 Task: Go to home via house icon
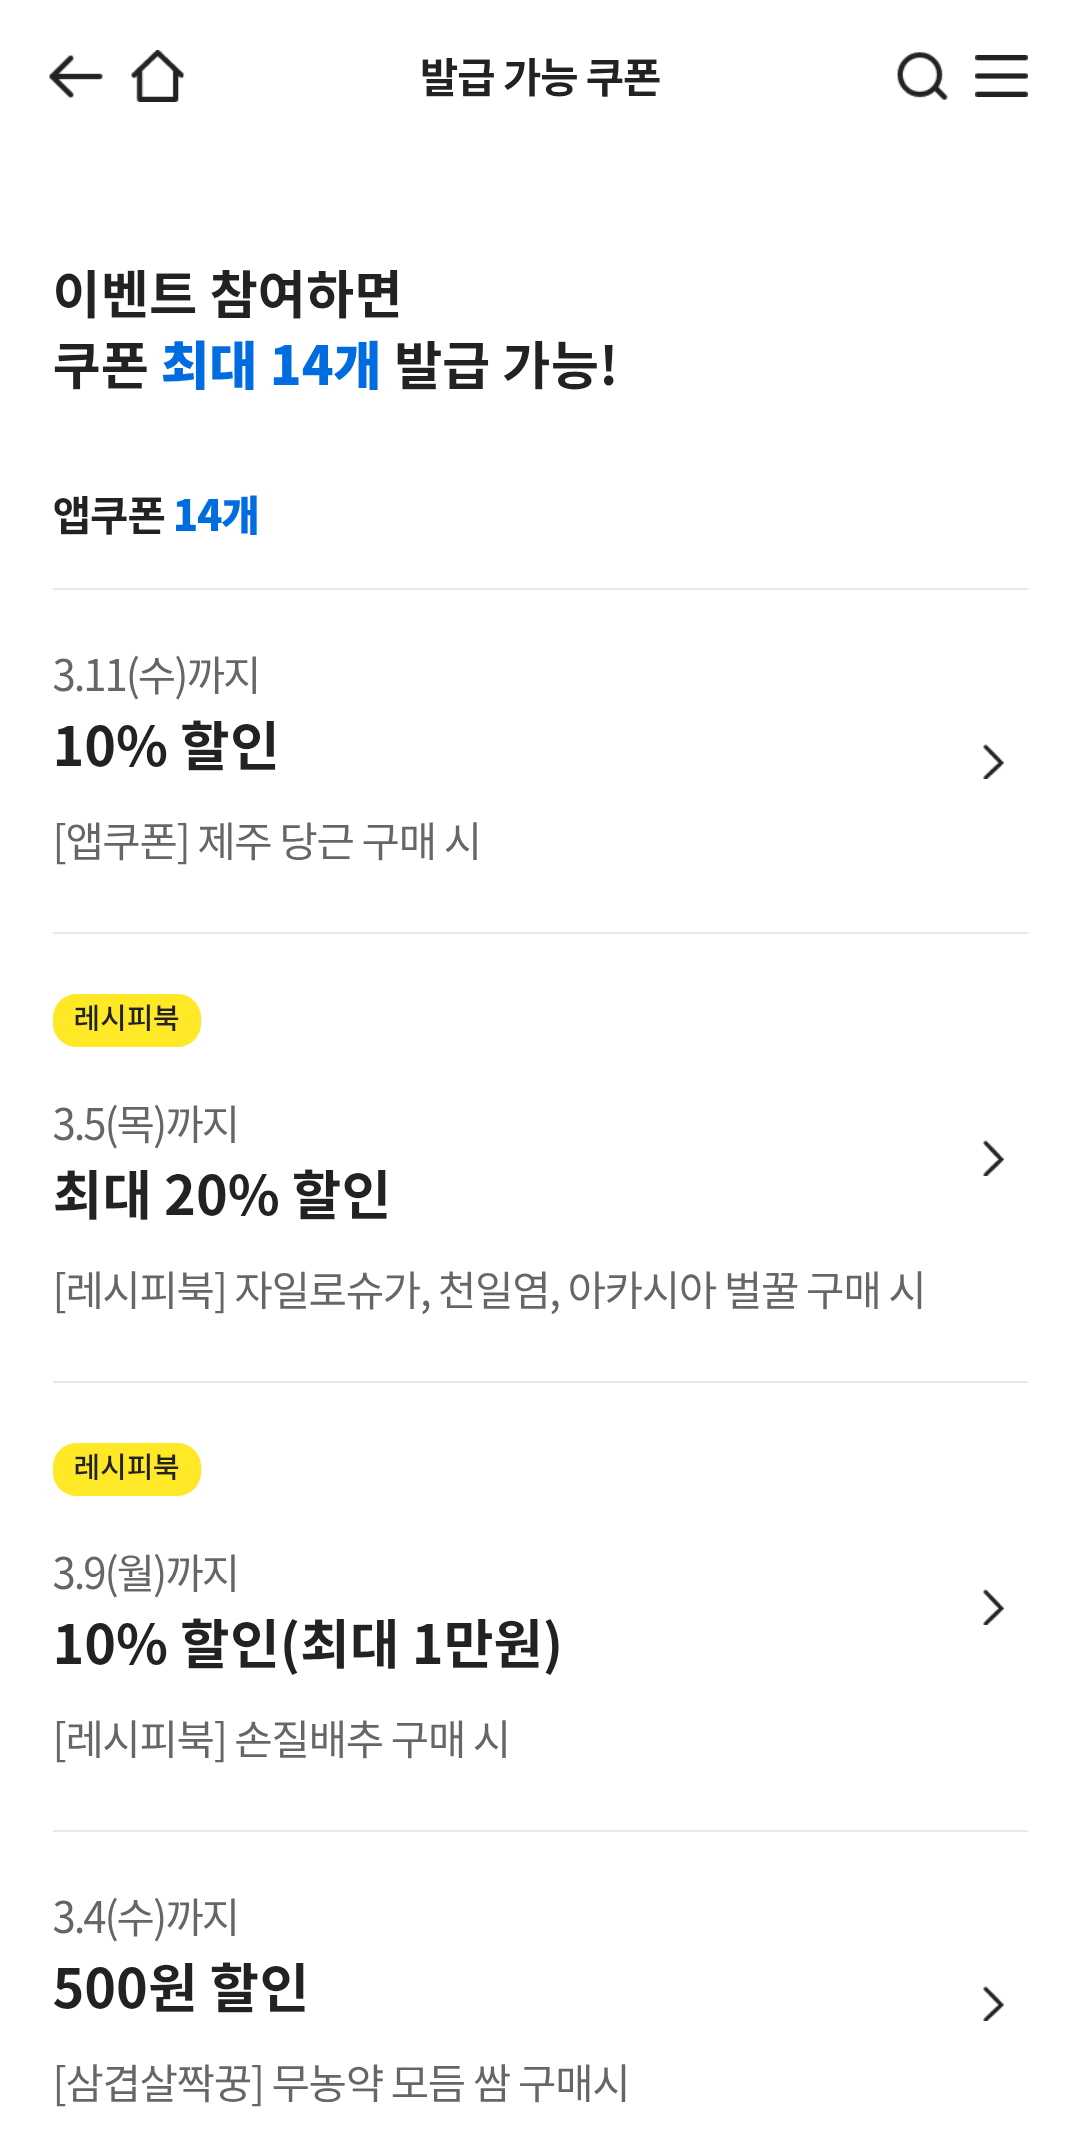[x=158, y=77]
